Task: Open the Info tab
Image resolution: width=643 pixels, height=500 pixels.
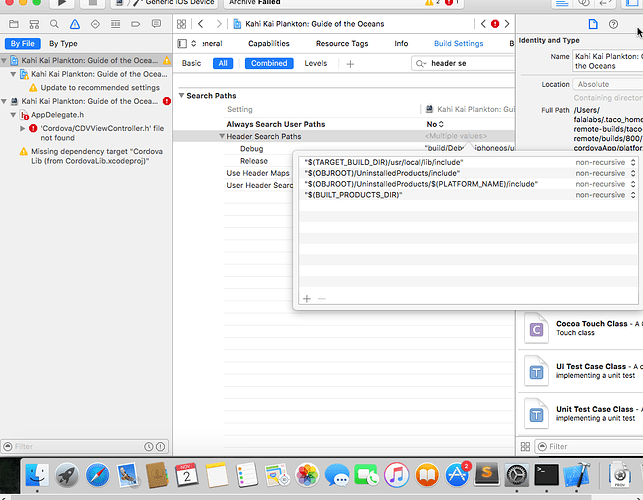Action: [401, 43]
